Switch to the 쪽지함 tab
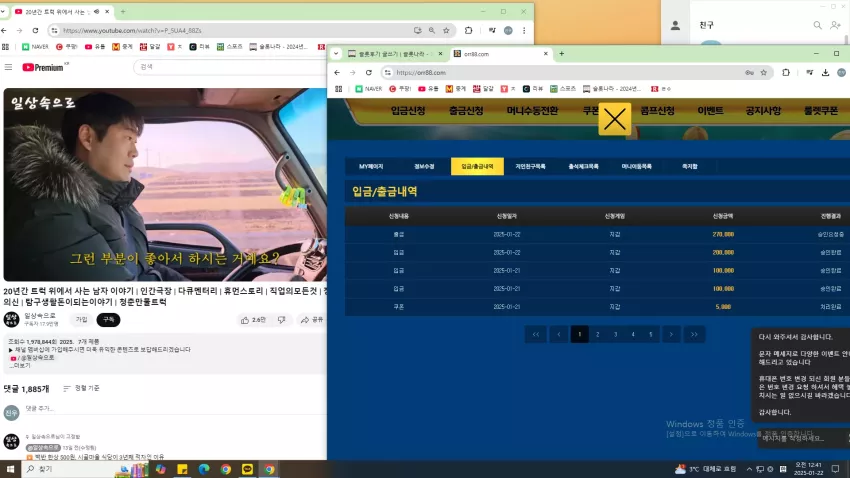The height and width of the screenshot is (478, 850). (690, 166)
